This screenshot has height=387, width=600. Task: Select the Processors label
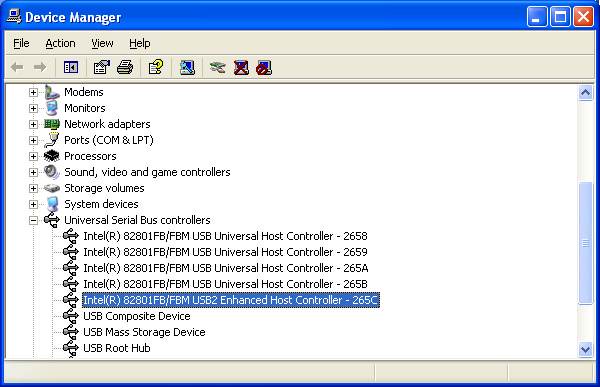coord(90,156)
